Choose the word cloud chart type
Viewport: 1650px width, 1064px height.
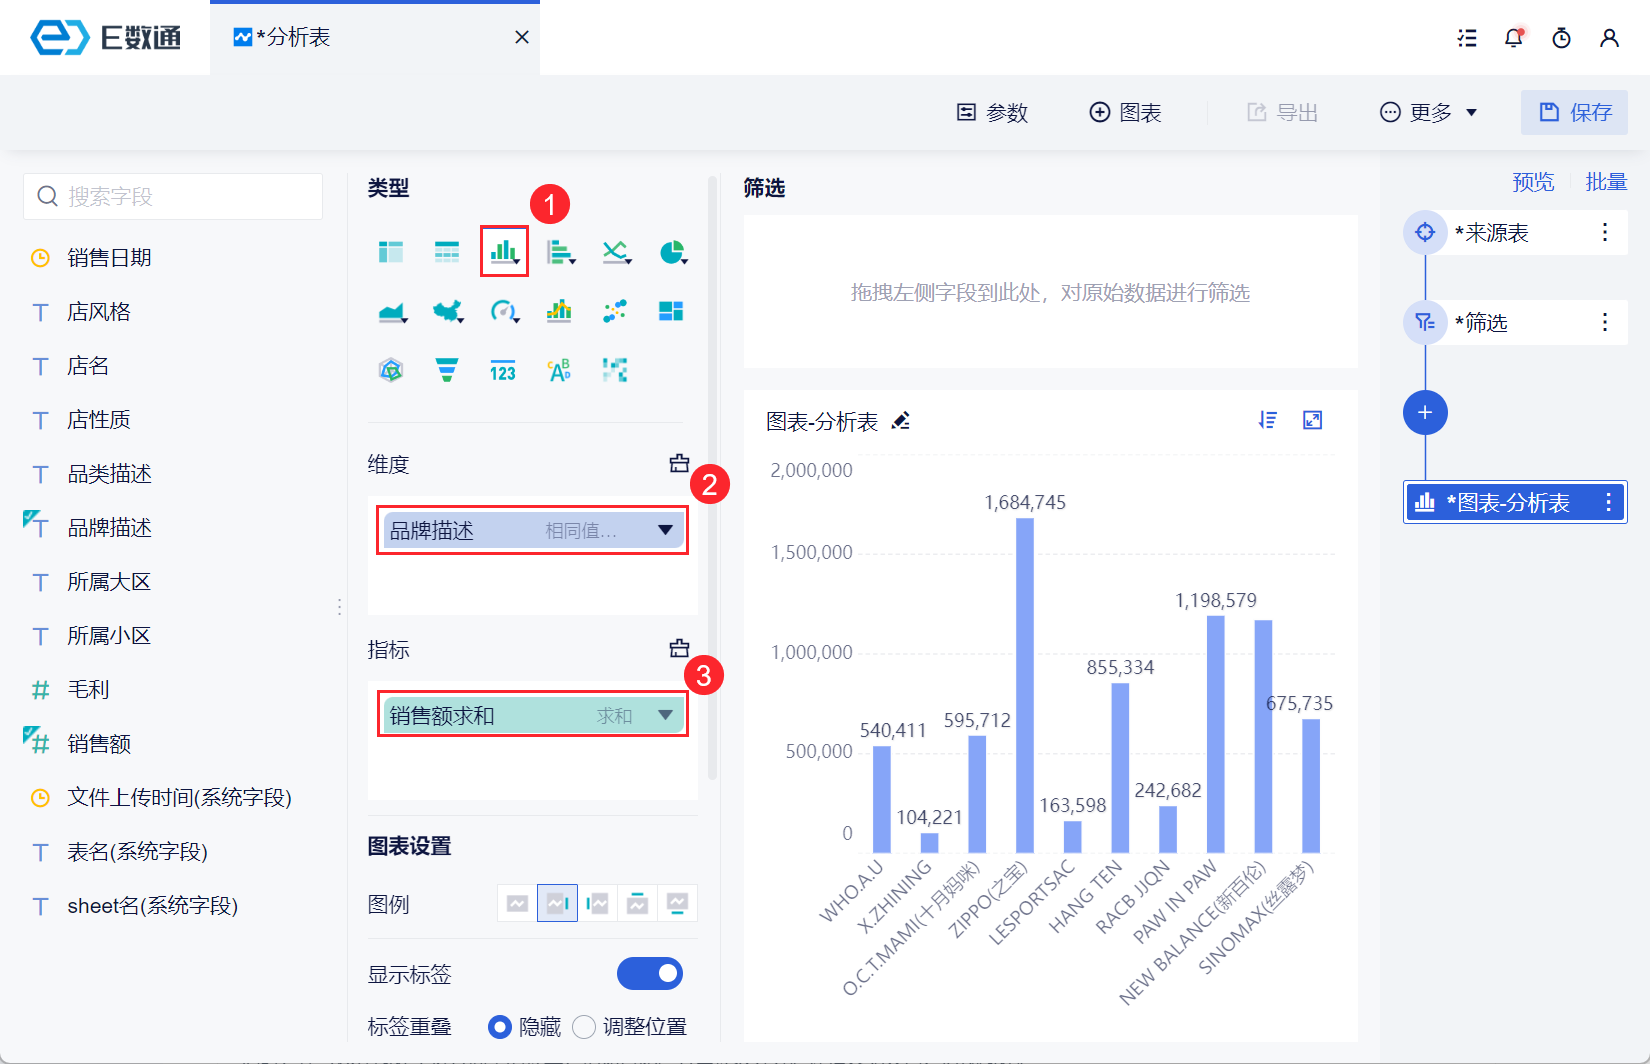559,371
